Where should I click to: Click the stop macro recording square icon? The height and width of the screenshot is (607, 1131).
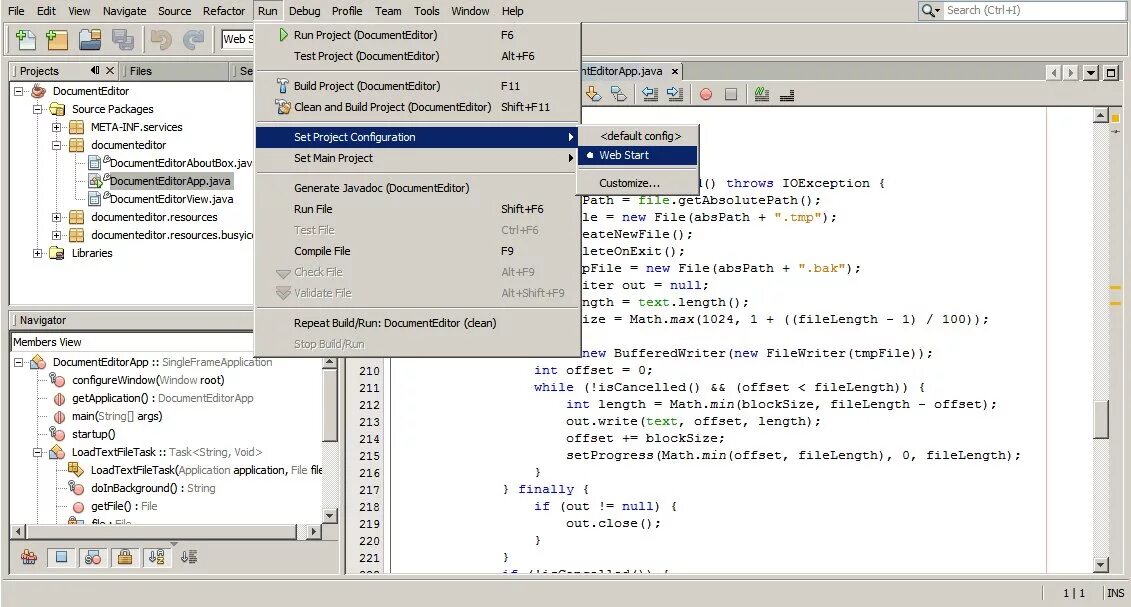point(731,94)
